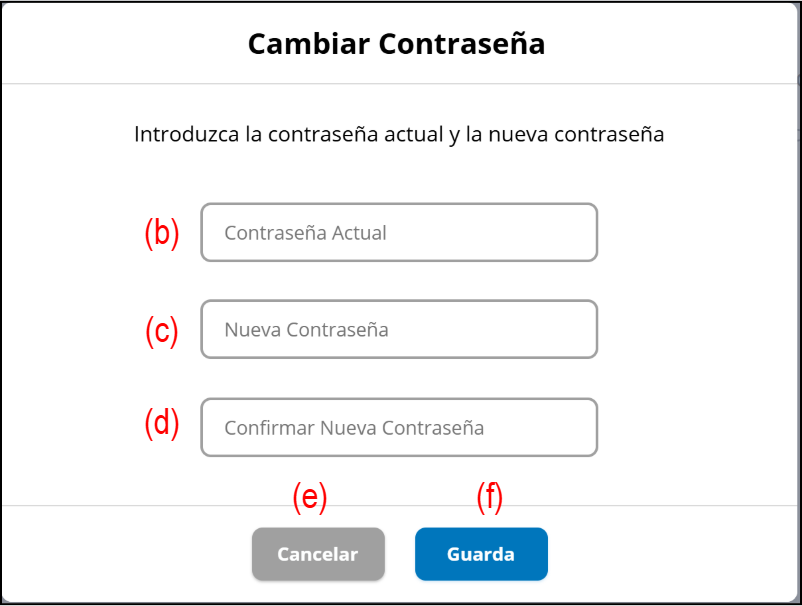Focus the Nueva Contraseña input field
Image resolution: width=802 pixels, height=606 pixels.
(399, 329)
